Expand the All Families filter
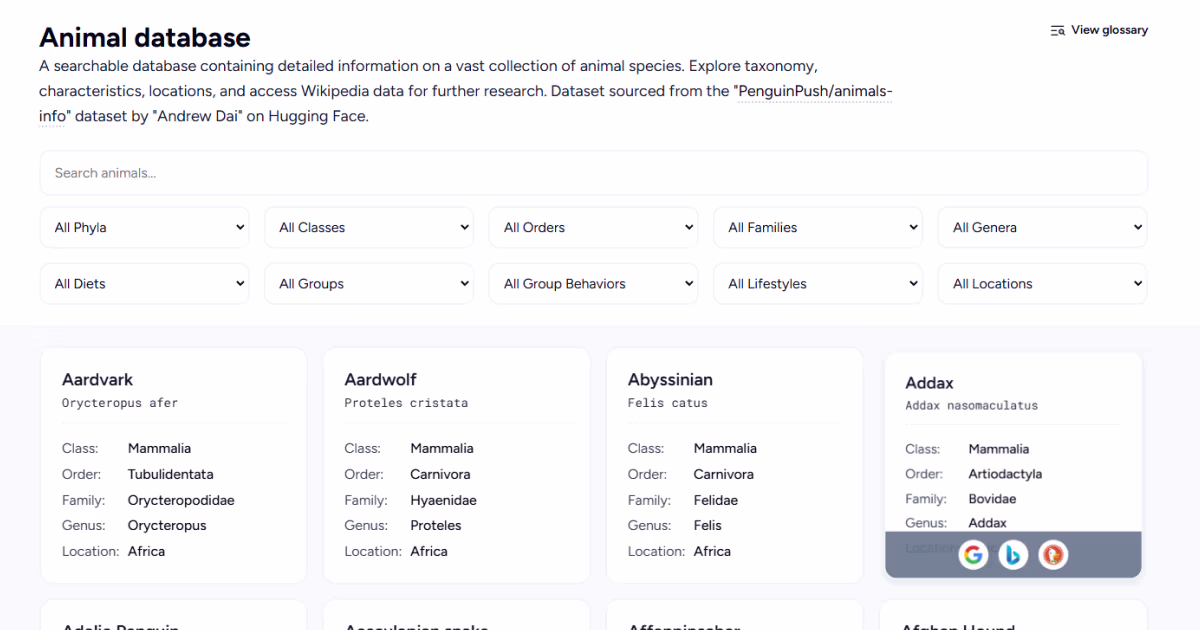The image size is (1200, 630). click(818, 228)
